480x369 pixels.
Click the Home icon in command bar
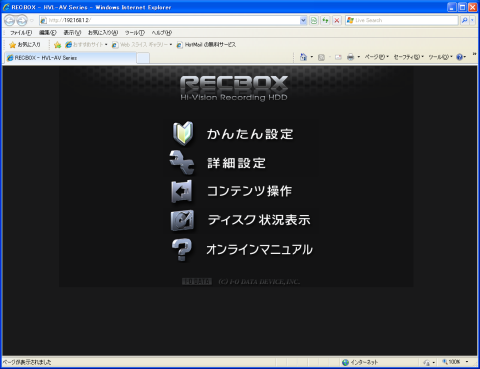[x=303, y=57]
